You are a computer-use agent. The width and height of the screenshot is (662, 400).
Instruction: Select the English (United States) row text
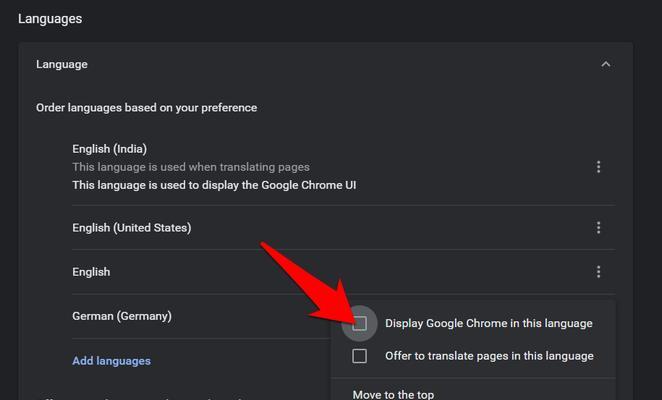(132, 228)
